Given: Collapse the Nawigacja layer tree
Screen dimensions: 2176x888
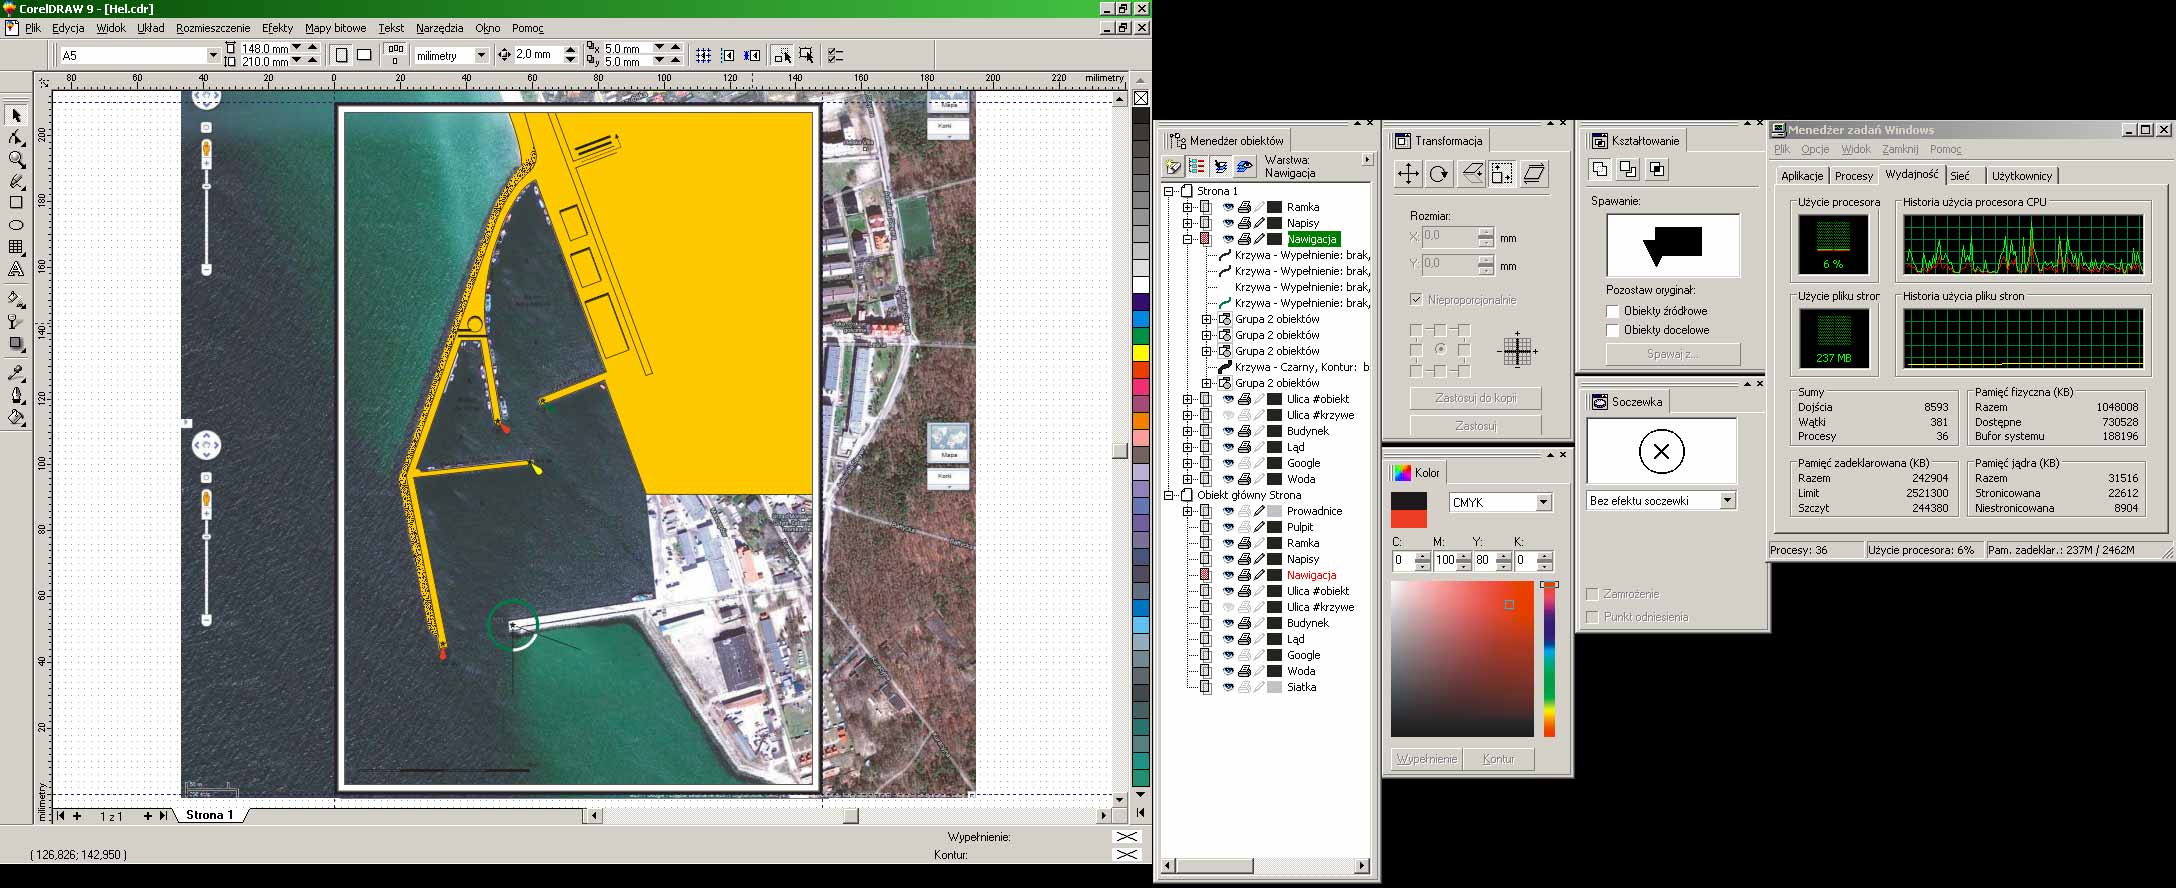Looking at the screenshot, I should pyautogui.click(x=1188, y=239).
